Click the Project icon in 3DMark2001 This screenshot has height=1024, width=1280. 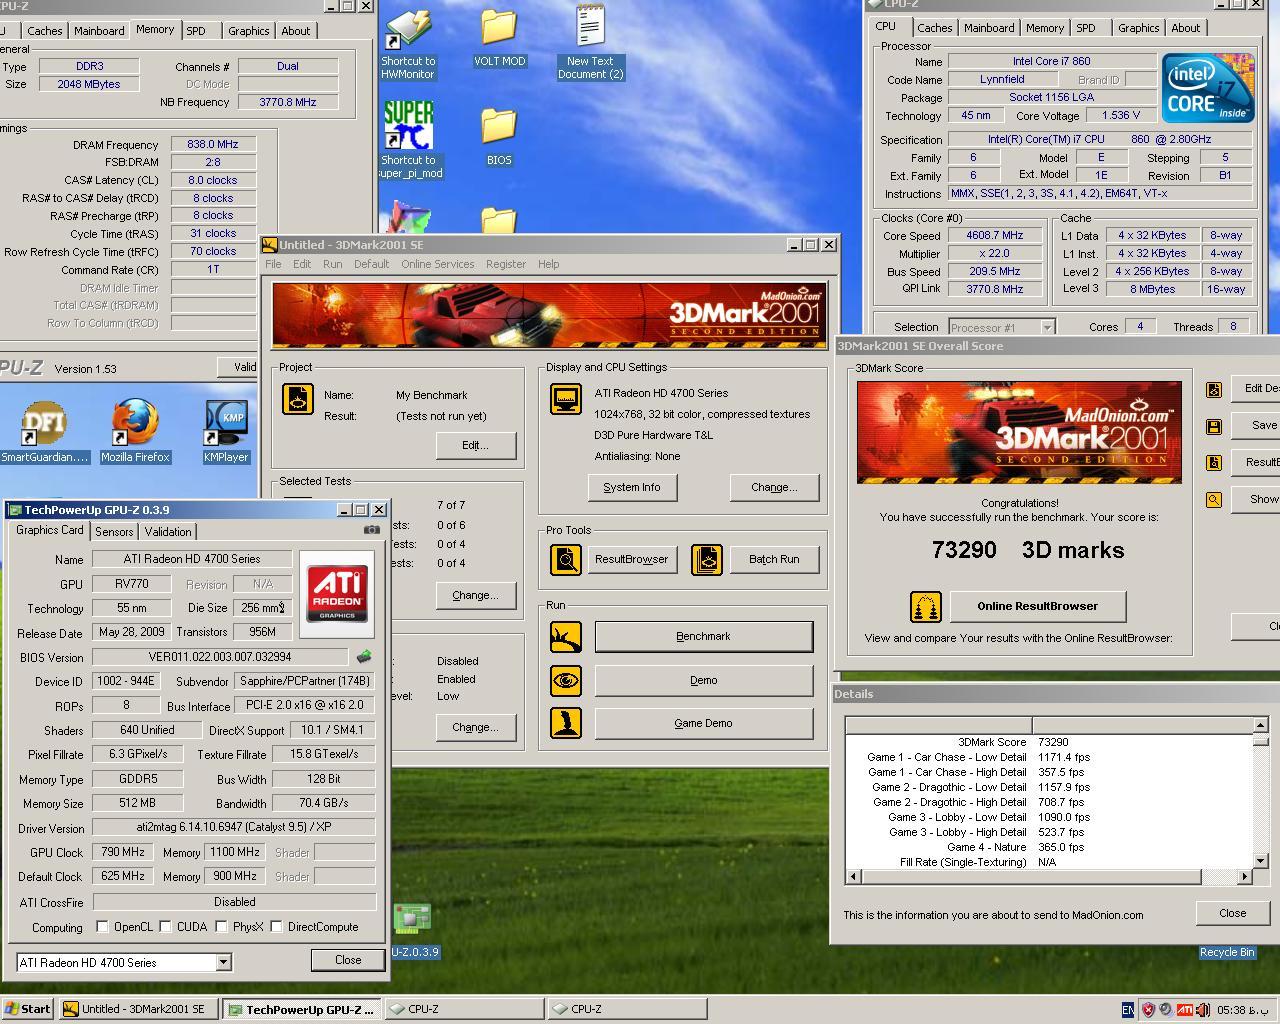click(x=298, y=399)
